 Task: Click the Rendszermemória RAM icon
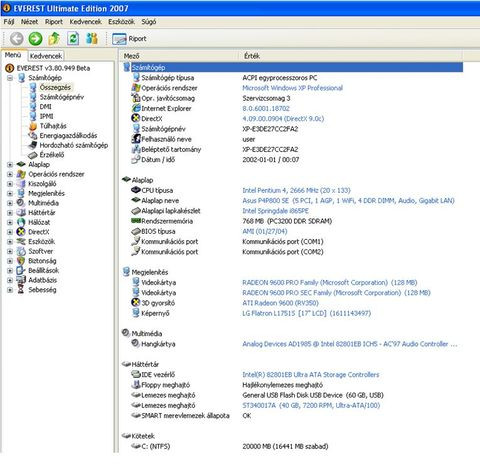(136, 221)
